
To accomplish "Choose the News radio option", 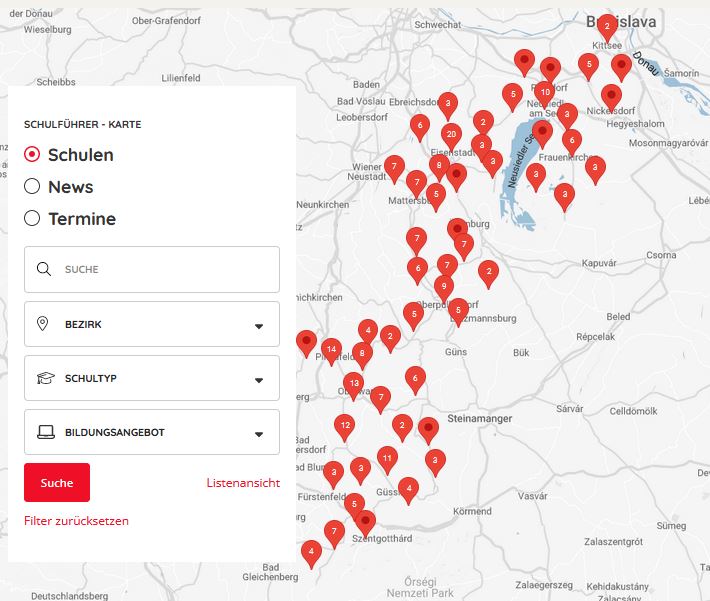I will click(x=32, y=187).
